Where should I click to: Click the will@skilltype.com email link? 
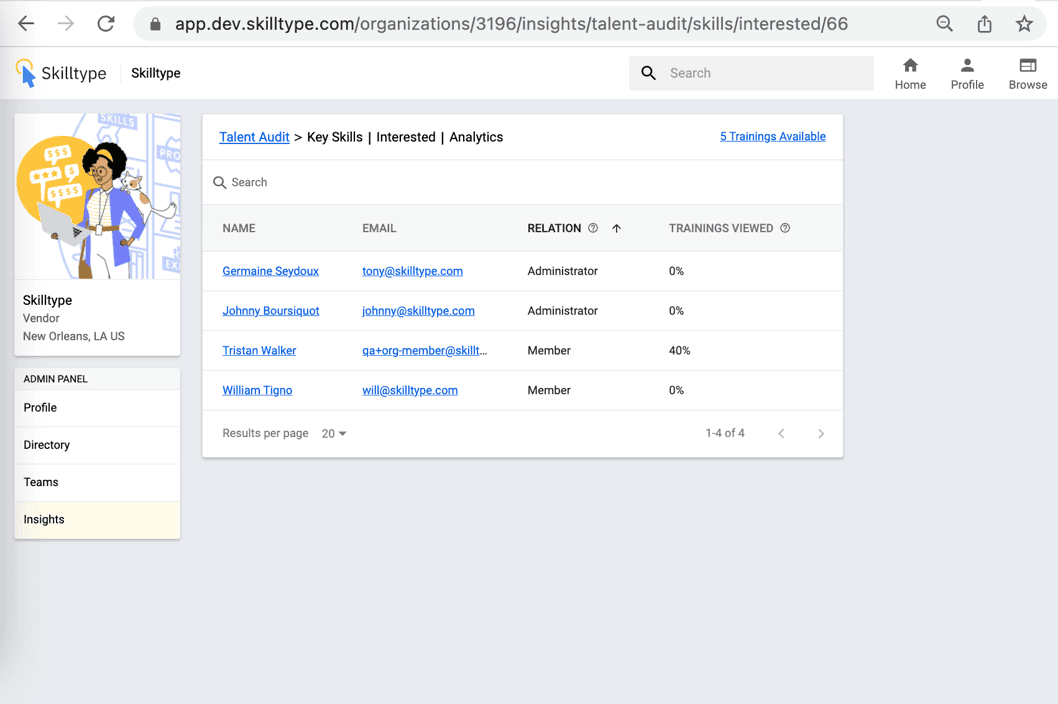point(410,390)
